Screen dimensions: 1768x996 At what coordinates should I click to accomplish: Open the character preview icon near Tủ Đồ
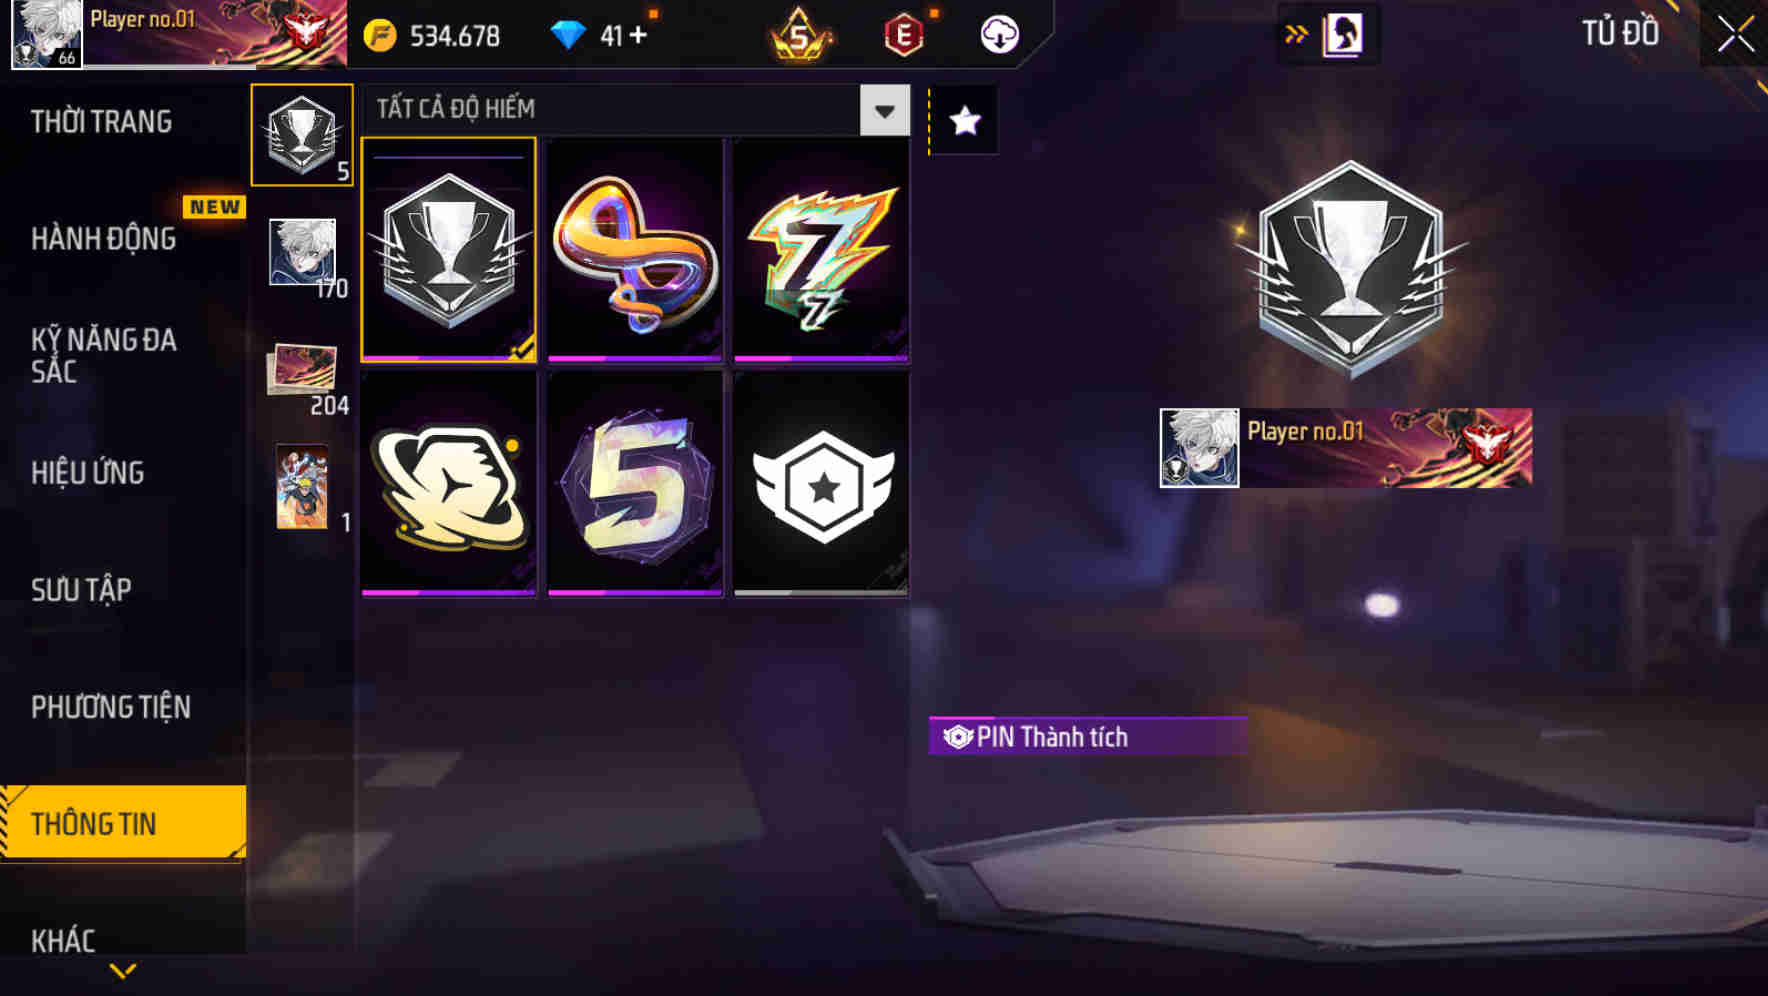(x=1343, y=35)
